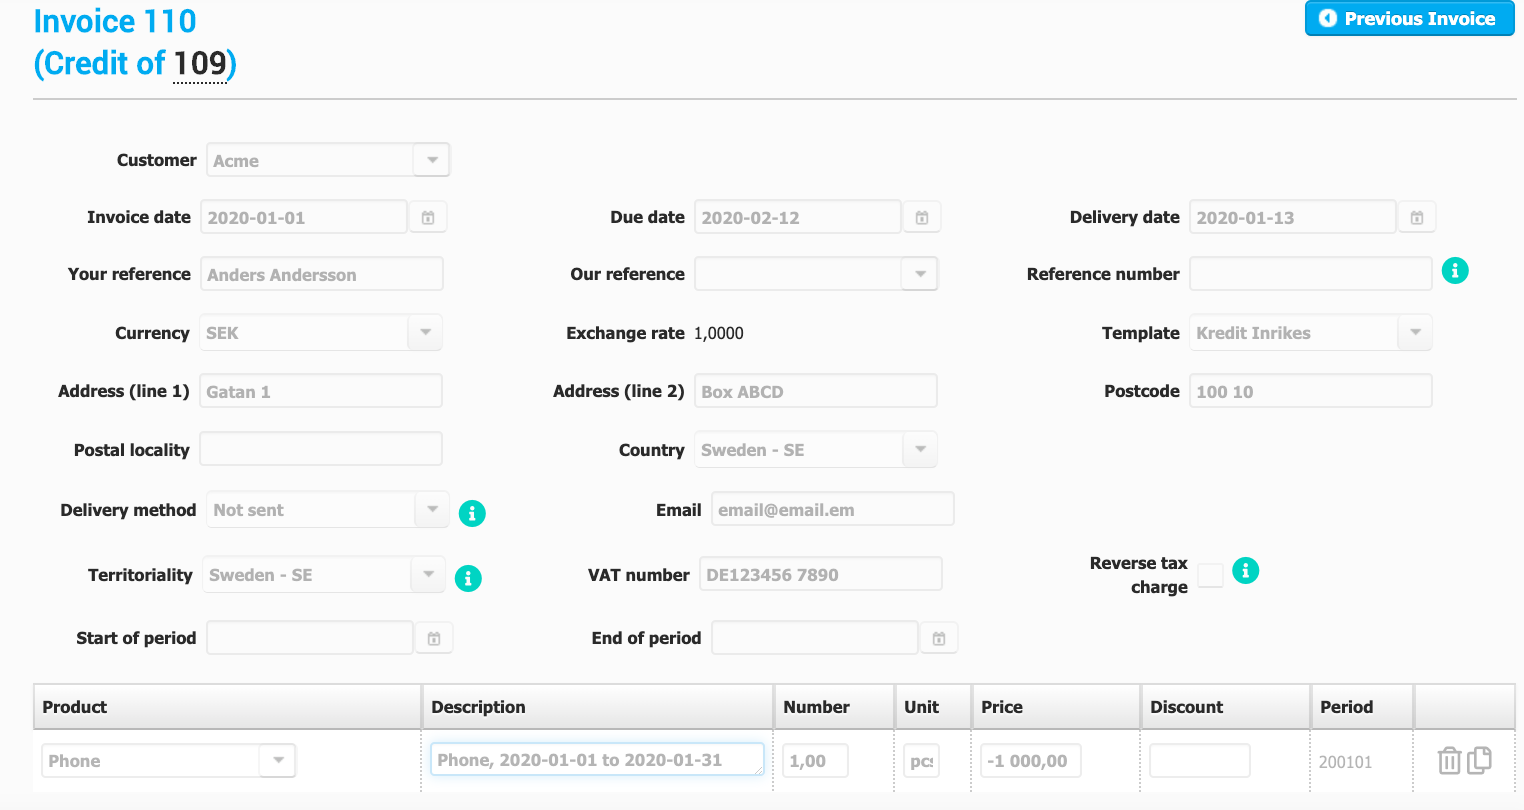
Task: Expand the Delivery method dropdown
Action: point(432,509)
